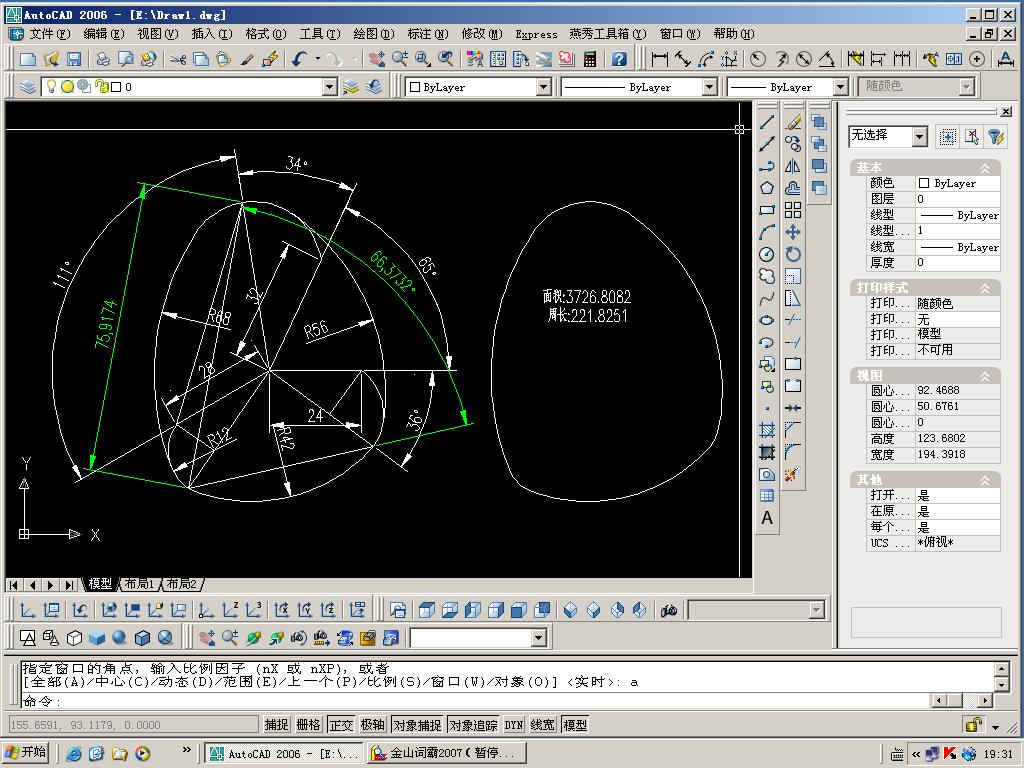1024x768 pixels.
Task: Click the 颜色 ByLayer color swatch property
Action: [x=923, y=184]
